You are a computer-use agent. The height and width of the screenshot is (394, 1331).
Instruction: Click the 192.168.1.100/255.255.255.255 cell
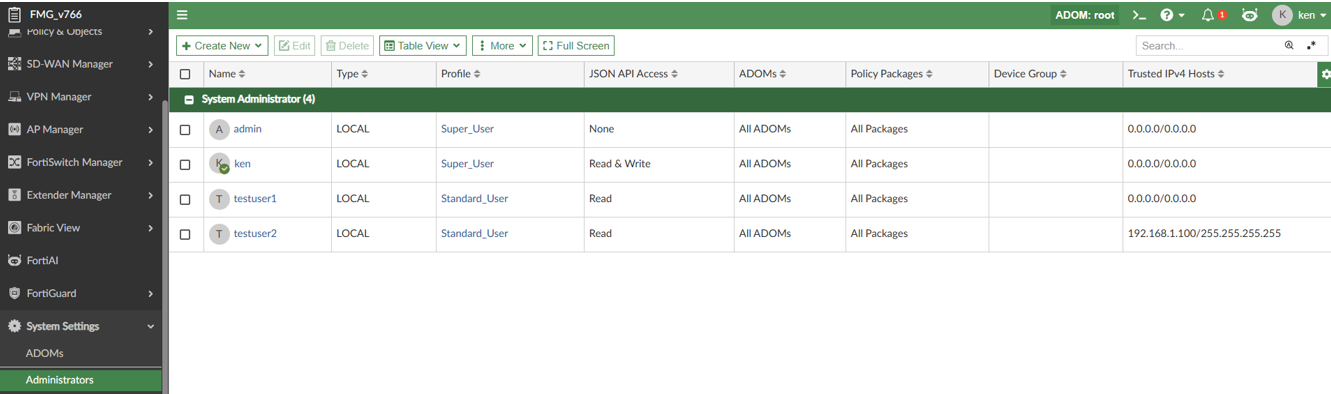click(x=1204, y=234)
